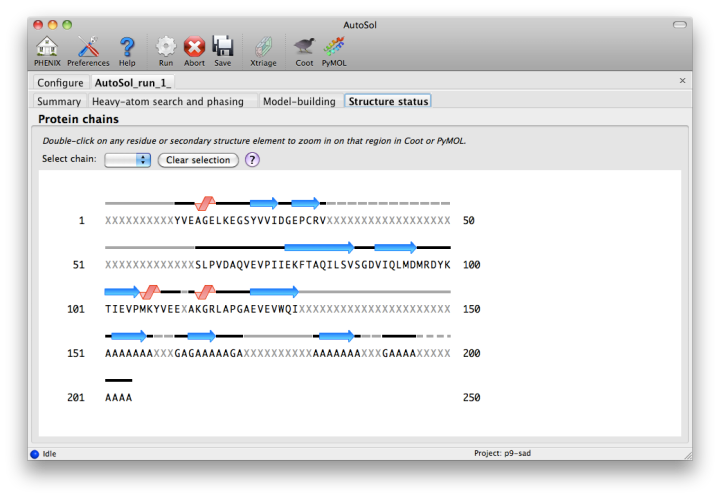Screen dimensions: 720x498
Task: Open Coot viewer icon
Action: 304,47
